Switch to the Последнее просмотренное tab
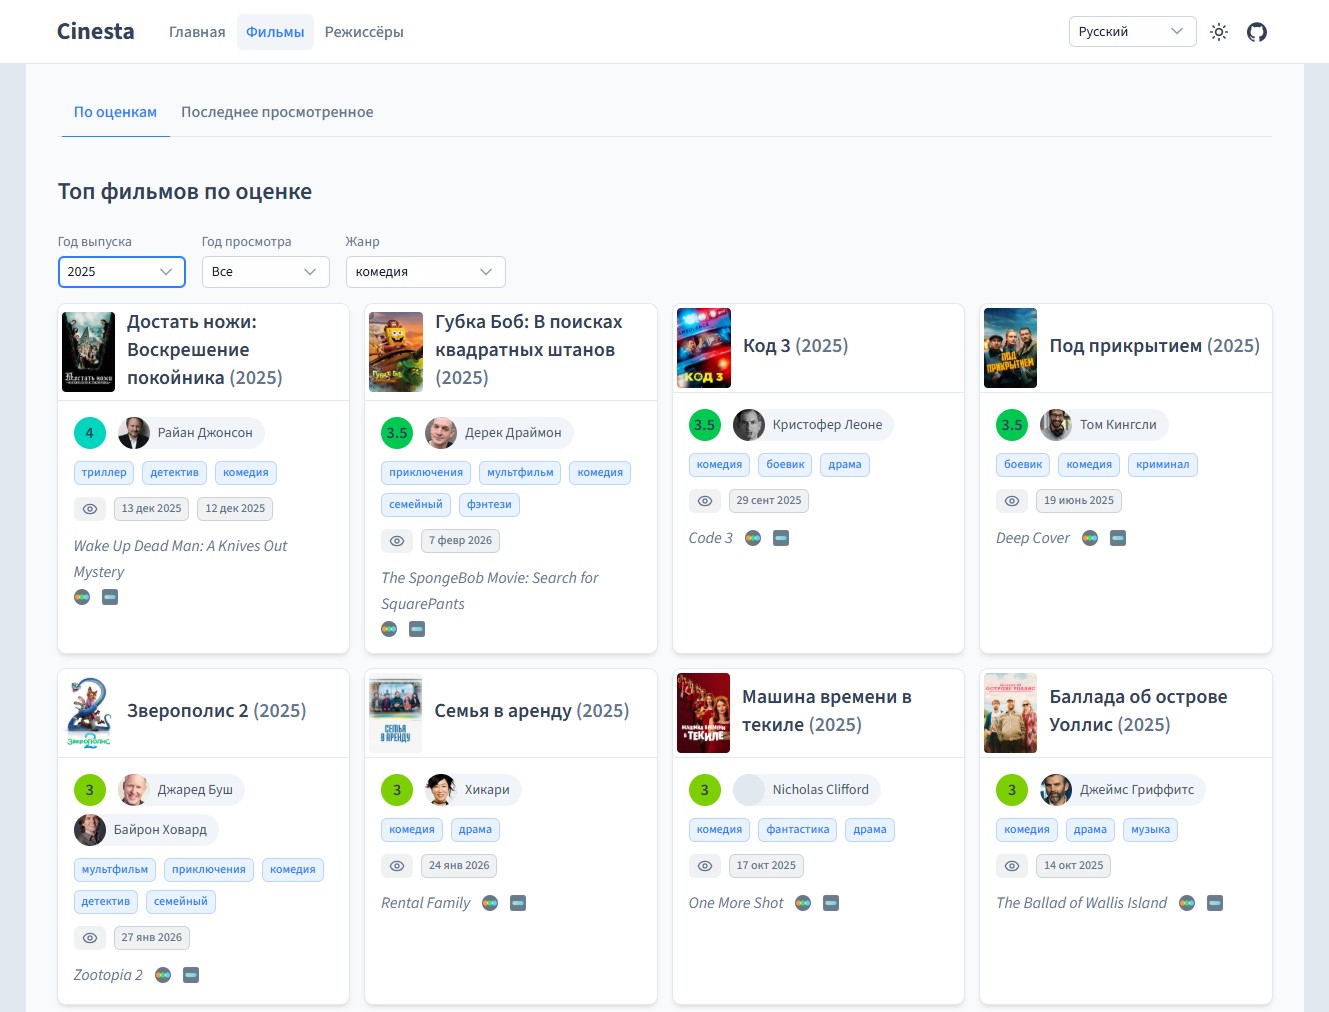1329x1012 pixels. pyautogui.click(x=277, y=112)
